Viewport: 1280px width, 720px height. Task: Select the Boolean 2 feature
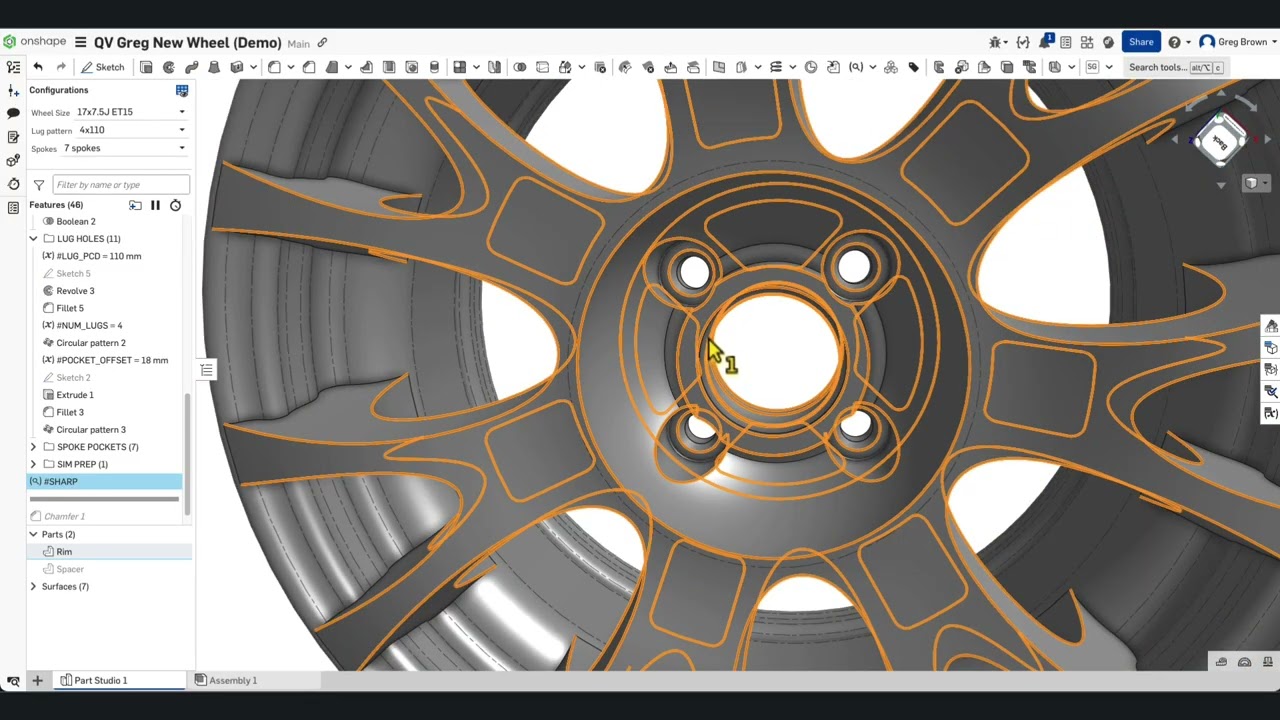click(x=76, y=221)
